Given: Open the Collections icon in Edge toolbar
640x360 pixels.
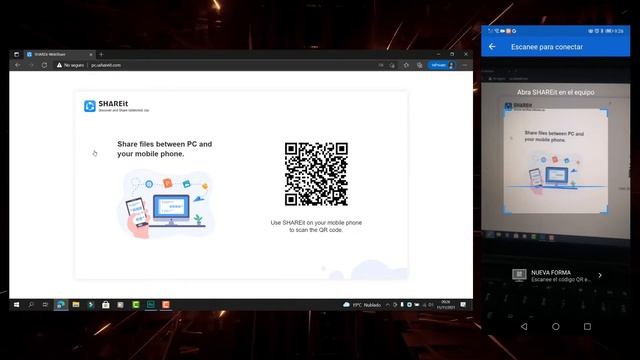Looking at the screenshot, I should pos(419,65).
